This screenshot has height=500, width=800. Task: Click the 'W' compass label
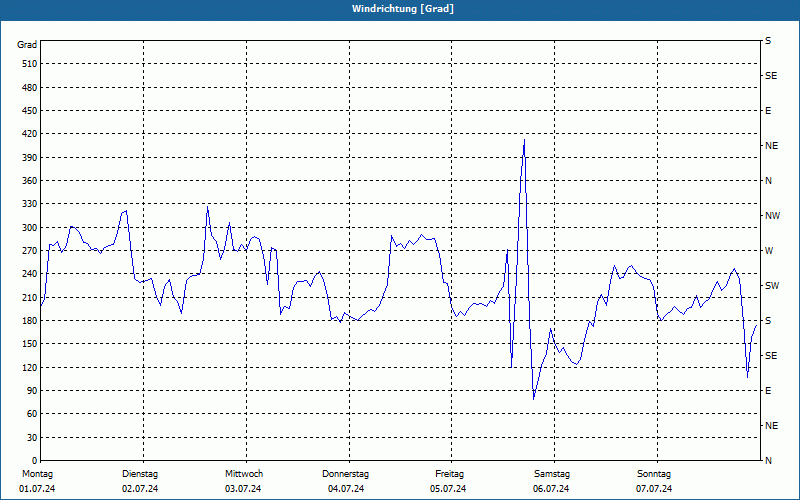(x=769, y=251)
